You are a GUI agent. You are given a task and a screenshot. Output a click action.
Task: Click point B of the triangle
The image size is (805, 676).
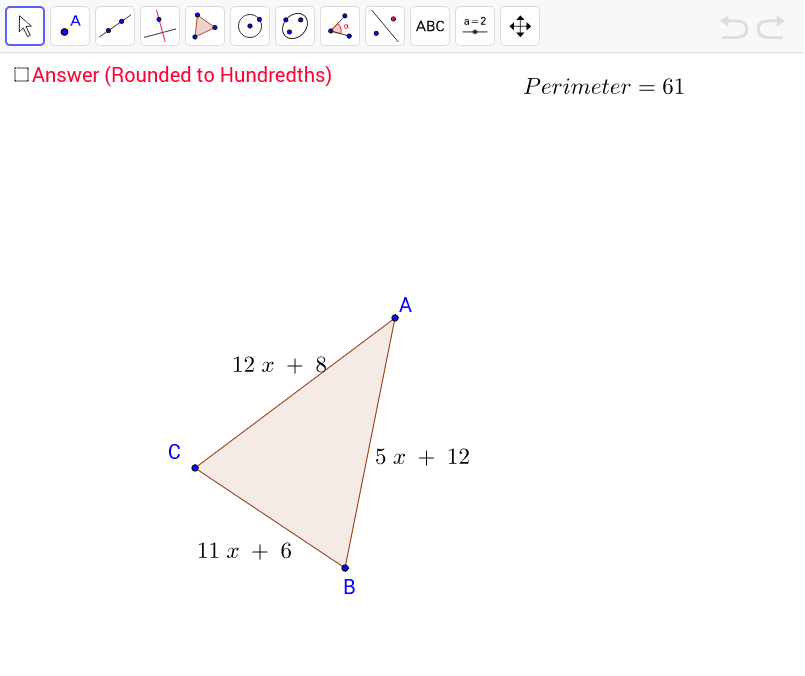pos(345,568)
